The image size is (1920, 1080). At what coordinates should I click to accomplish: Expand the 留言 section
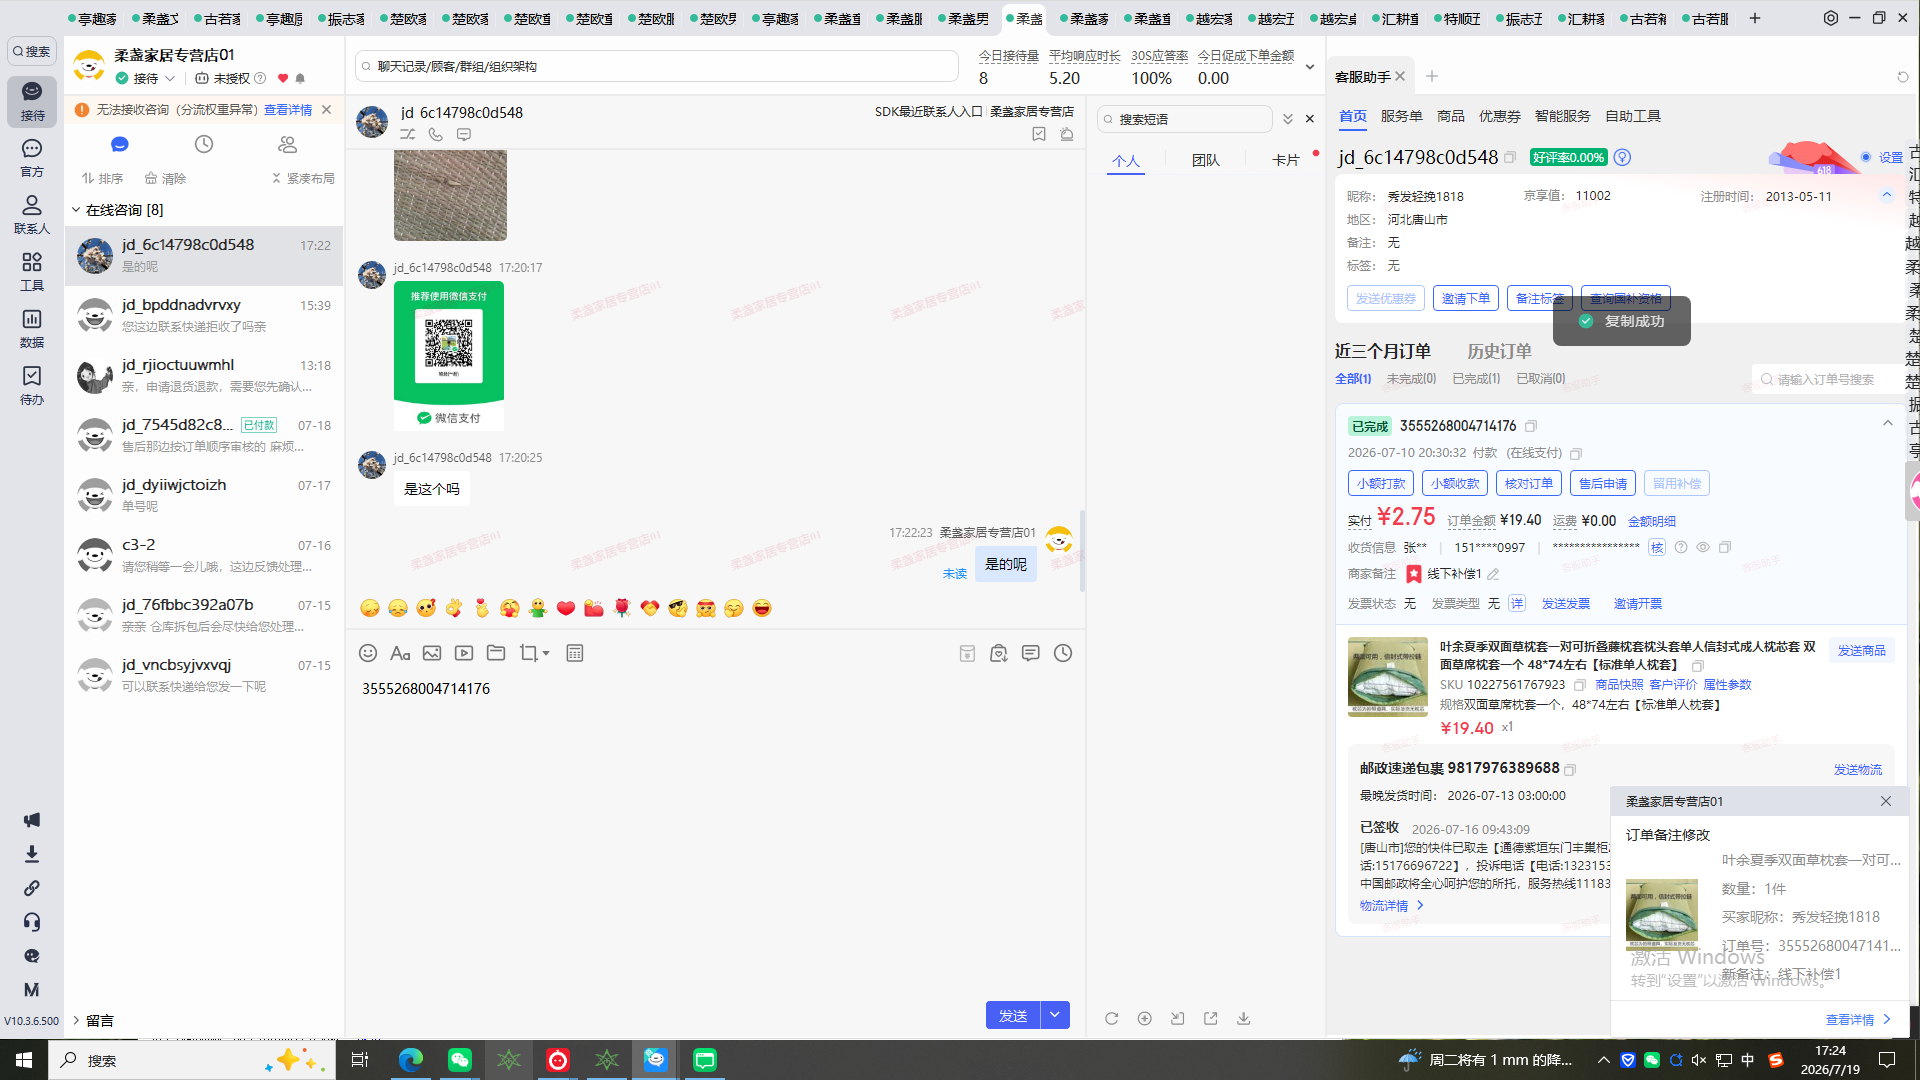[76, 1020]
